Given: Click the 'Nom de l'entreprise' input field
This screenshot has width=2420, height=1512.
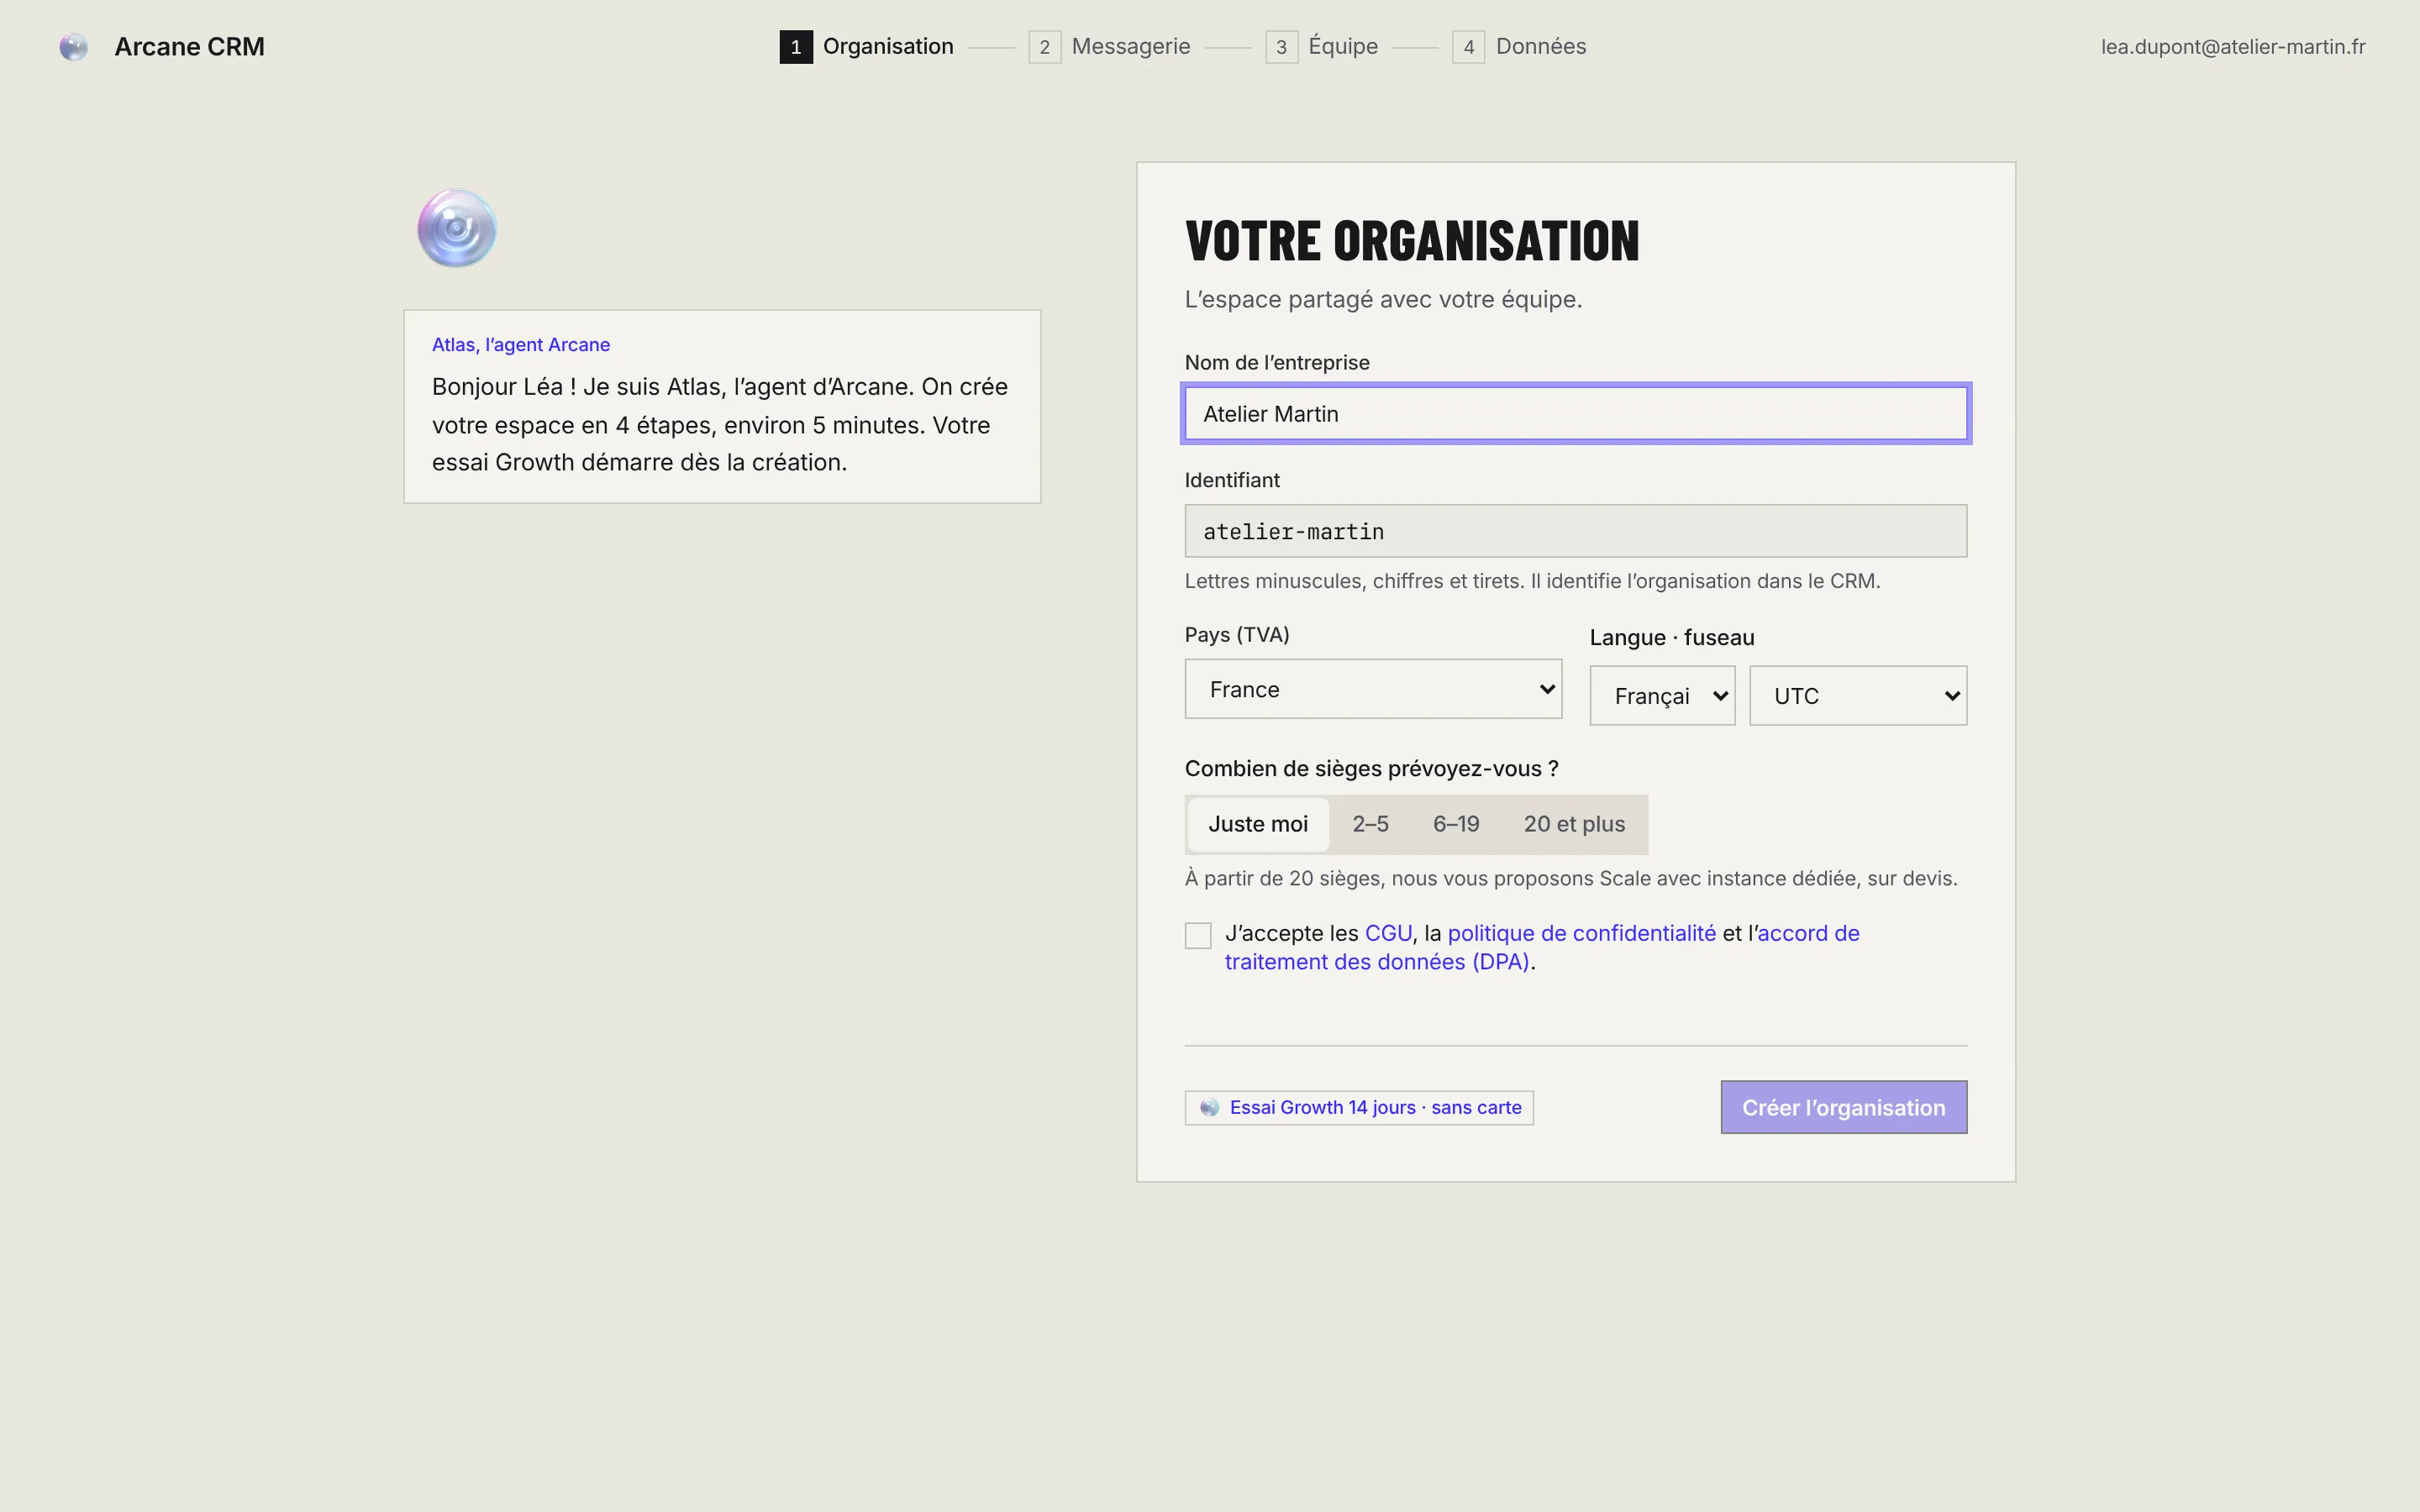Looking at the screenshot, I should [x=1576, y=413].
